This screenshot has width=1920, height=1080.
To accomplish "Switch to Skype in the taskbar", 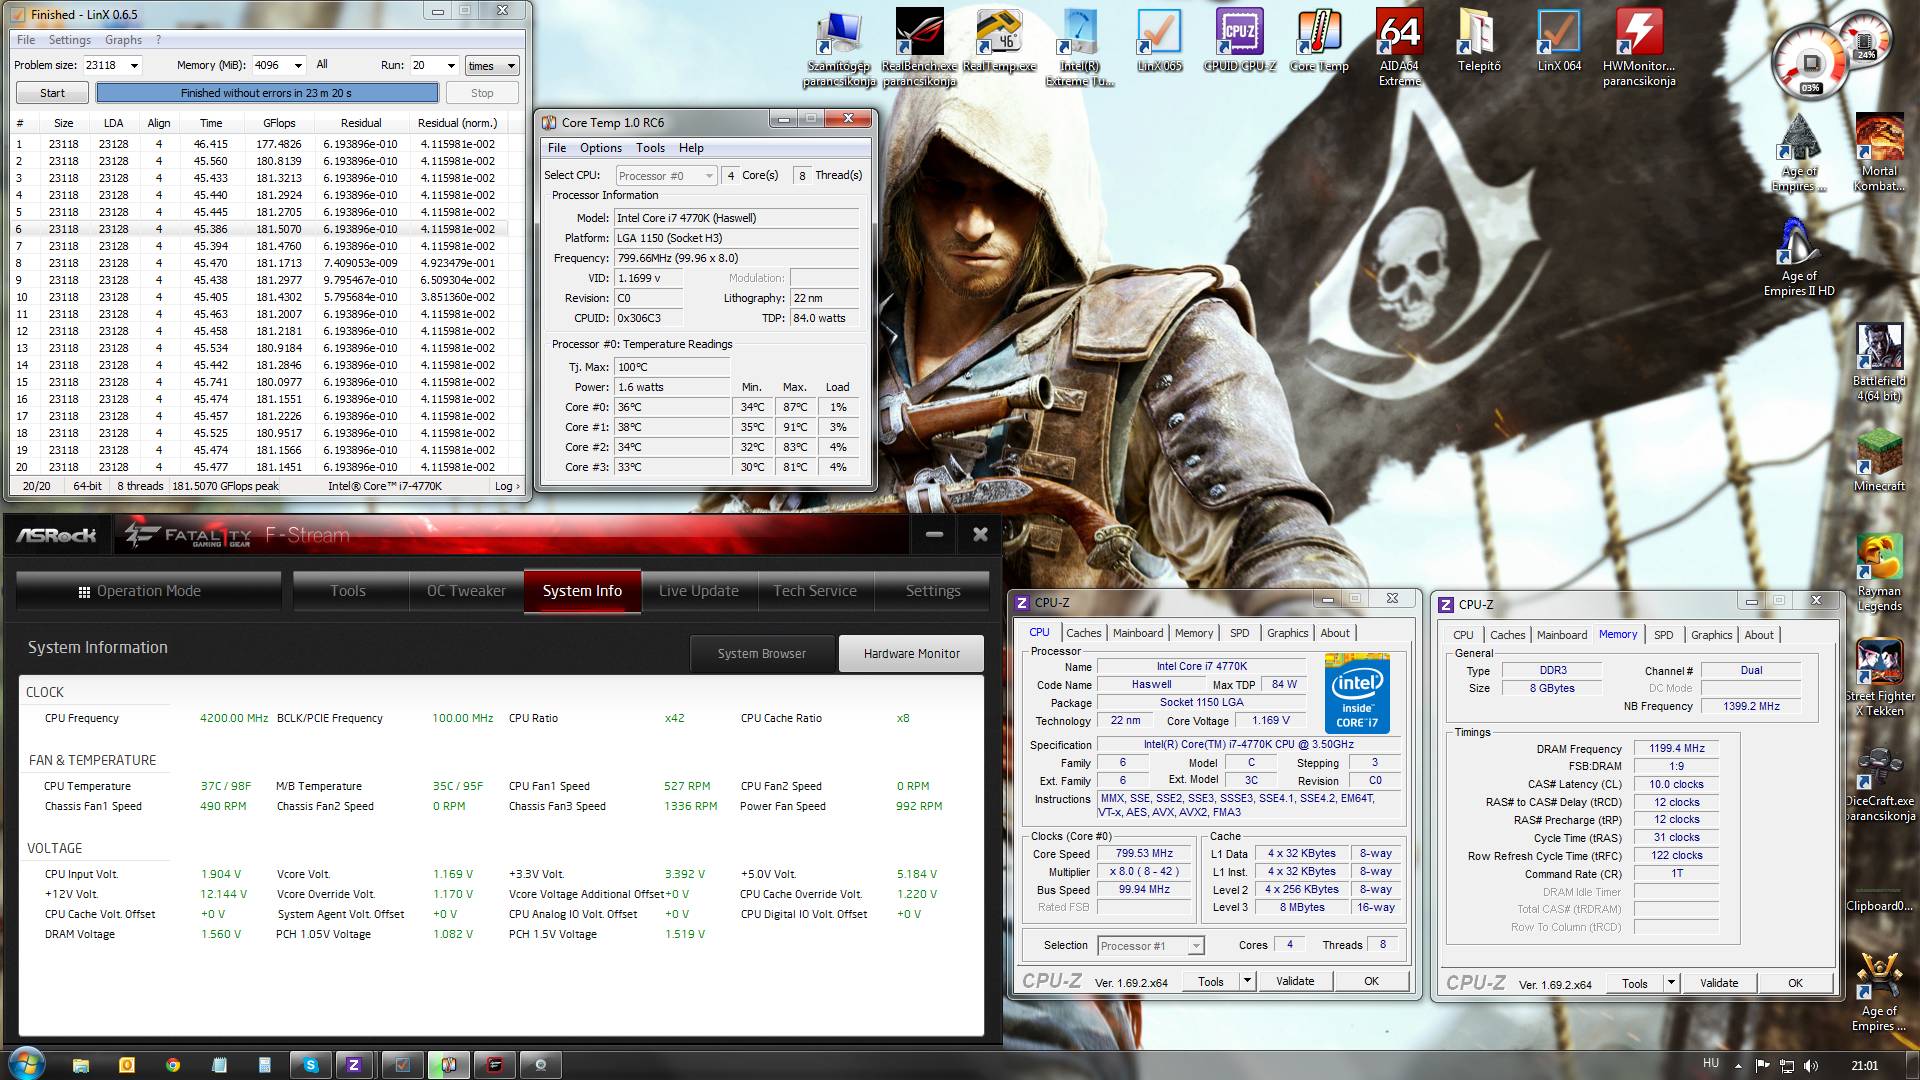I will [311, 1065].
